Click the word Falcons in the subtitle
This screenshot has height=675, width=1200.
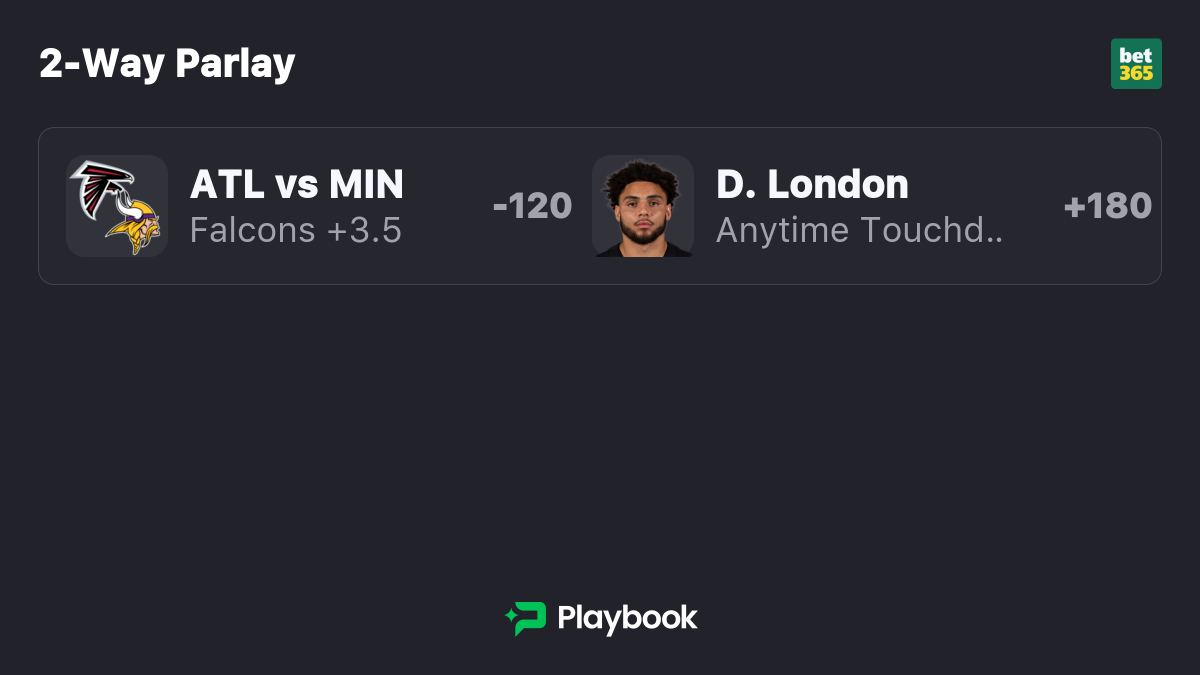pos(253,231)
